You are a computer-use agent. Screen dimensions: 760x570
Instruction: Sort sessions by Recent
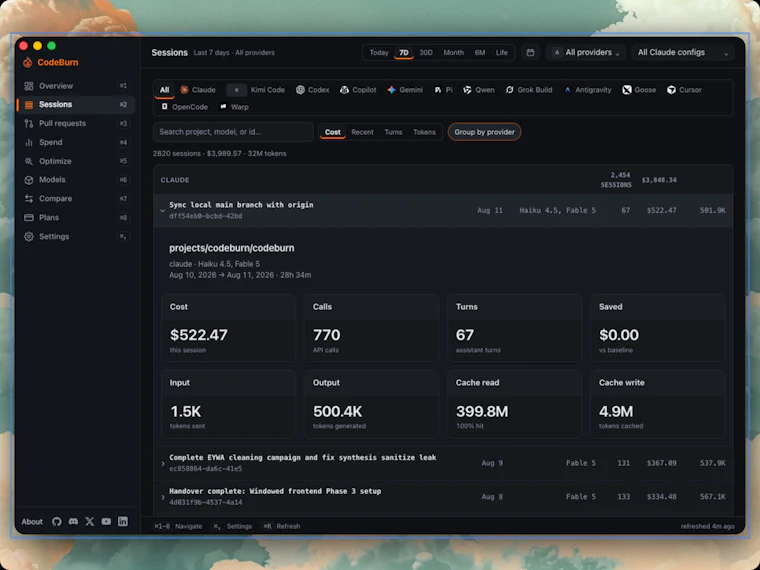click(362, 132)
